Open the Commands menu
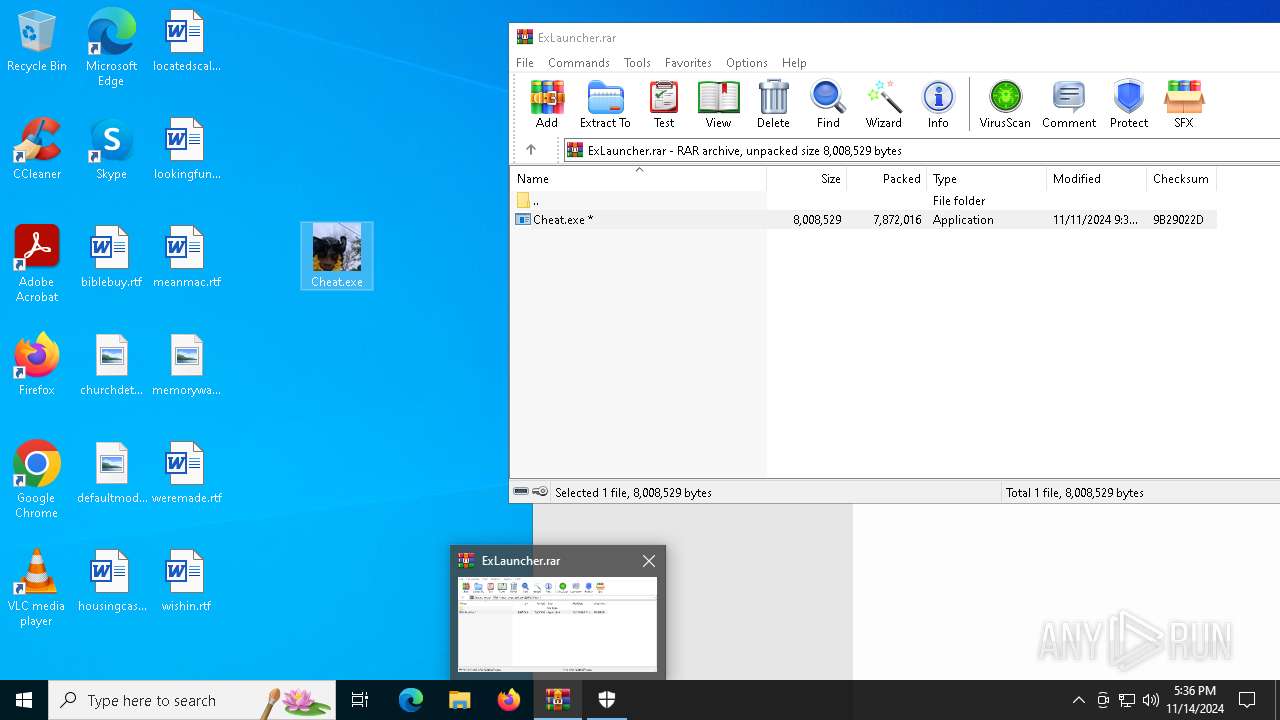This screenshot has width=1280, height=720. click(579, 62)
